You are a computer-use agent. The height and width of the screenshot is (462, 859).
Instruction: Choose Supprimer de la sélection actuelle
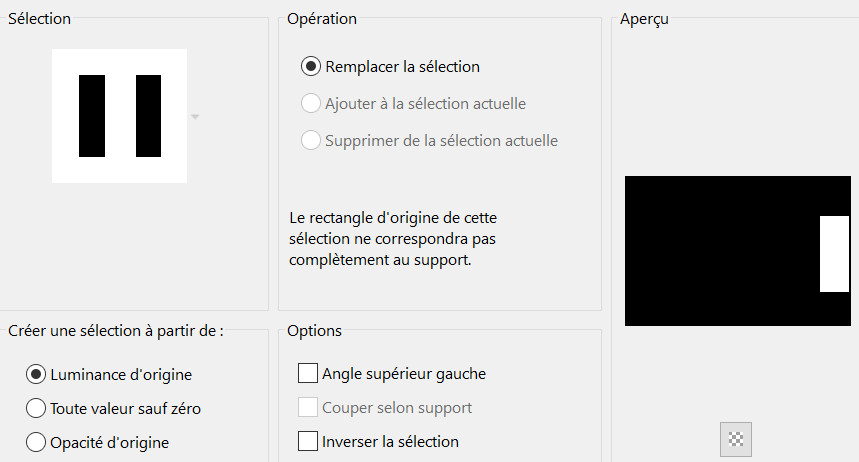coord(311,140)
